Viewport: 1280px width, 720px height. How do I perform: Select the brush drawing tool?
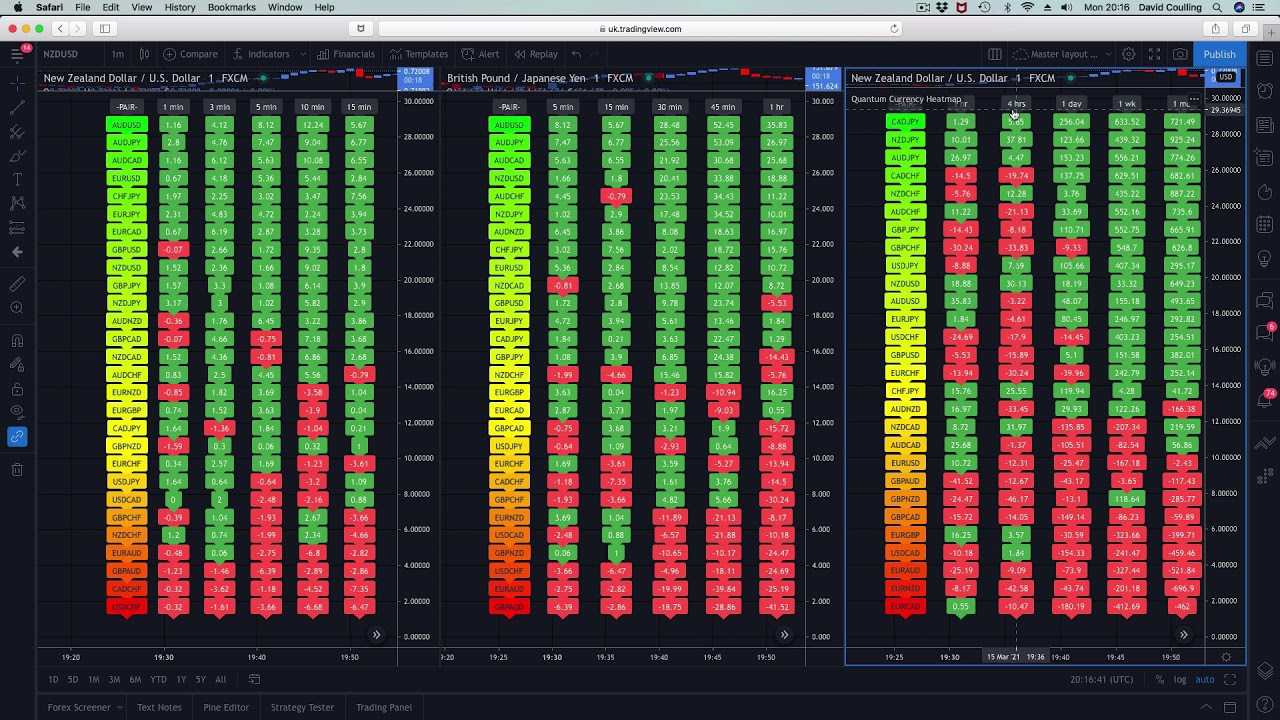pyautogui.click(x=17, y=155)
